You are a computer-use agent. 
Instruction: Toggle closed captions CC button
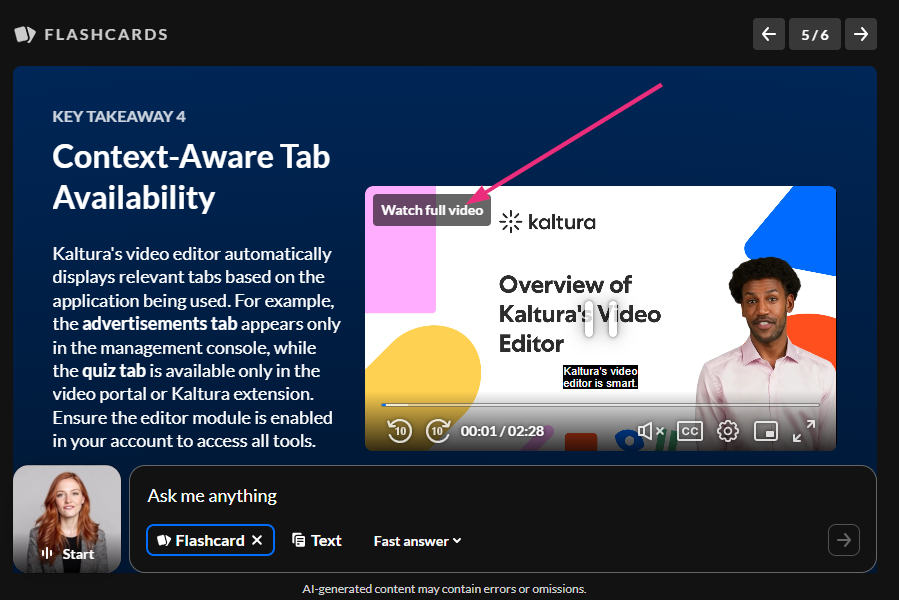(x=690, y=431)
